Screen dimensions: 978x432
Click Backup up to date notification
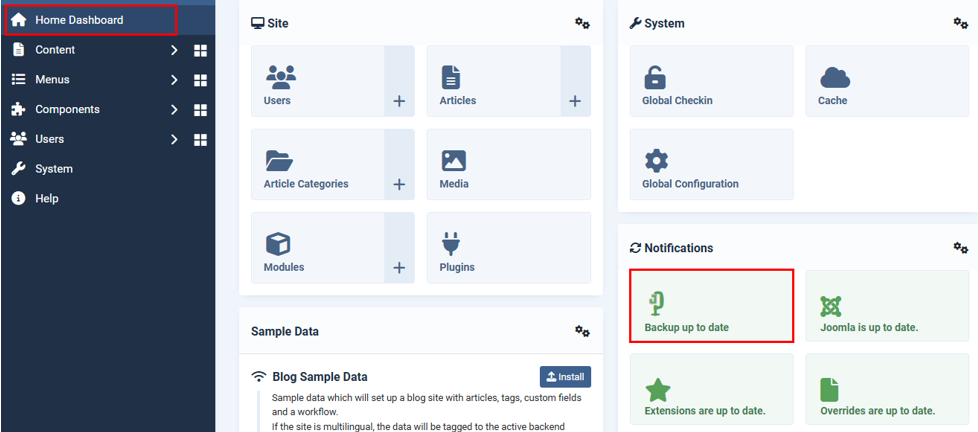click(712, 305)
